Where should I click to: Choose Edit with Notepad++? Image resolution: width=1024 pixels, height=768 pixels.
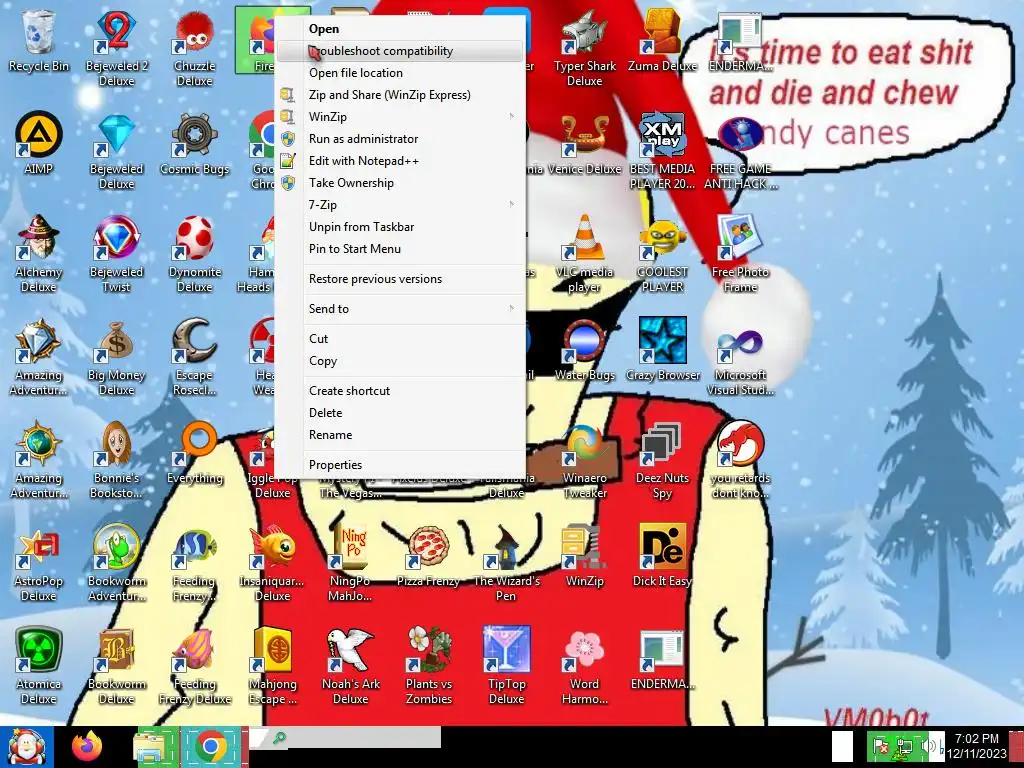400,161
